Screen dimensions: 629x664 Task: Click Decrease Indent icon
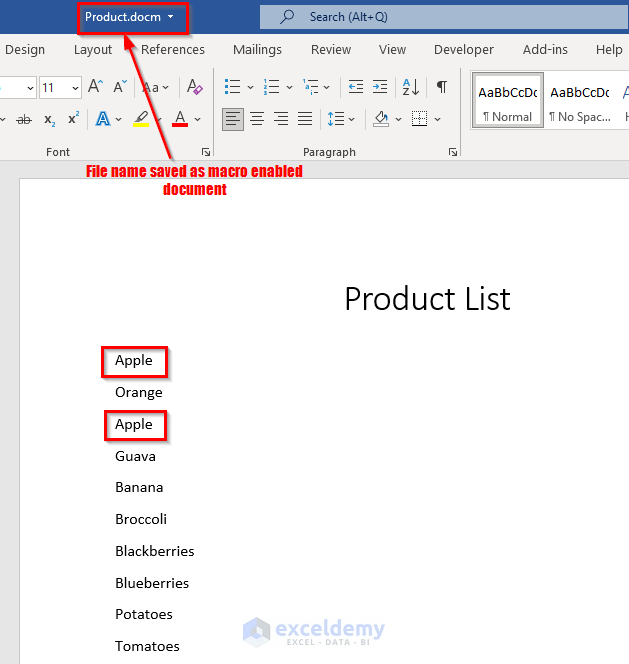[356, 87]
